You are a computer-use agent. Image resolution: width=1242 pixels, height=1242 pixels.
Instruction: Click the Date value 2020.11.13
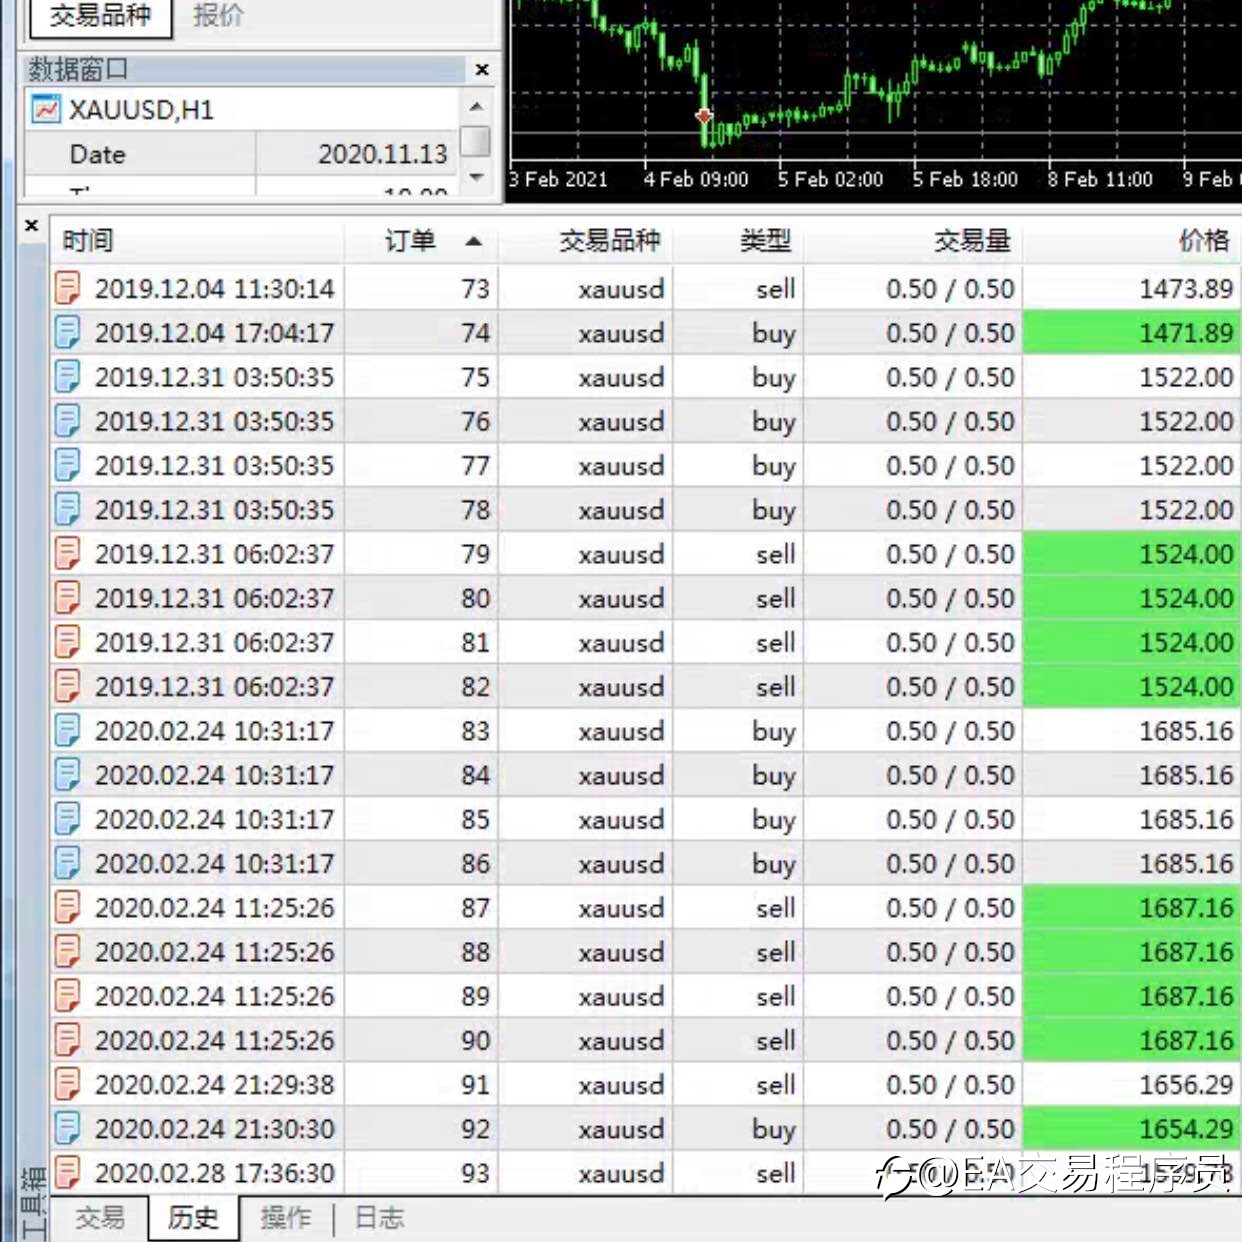[382, 154]
